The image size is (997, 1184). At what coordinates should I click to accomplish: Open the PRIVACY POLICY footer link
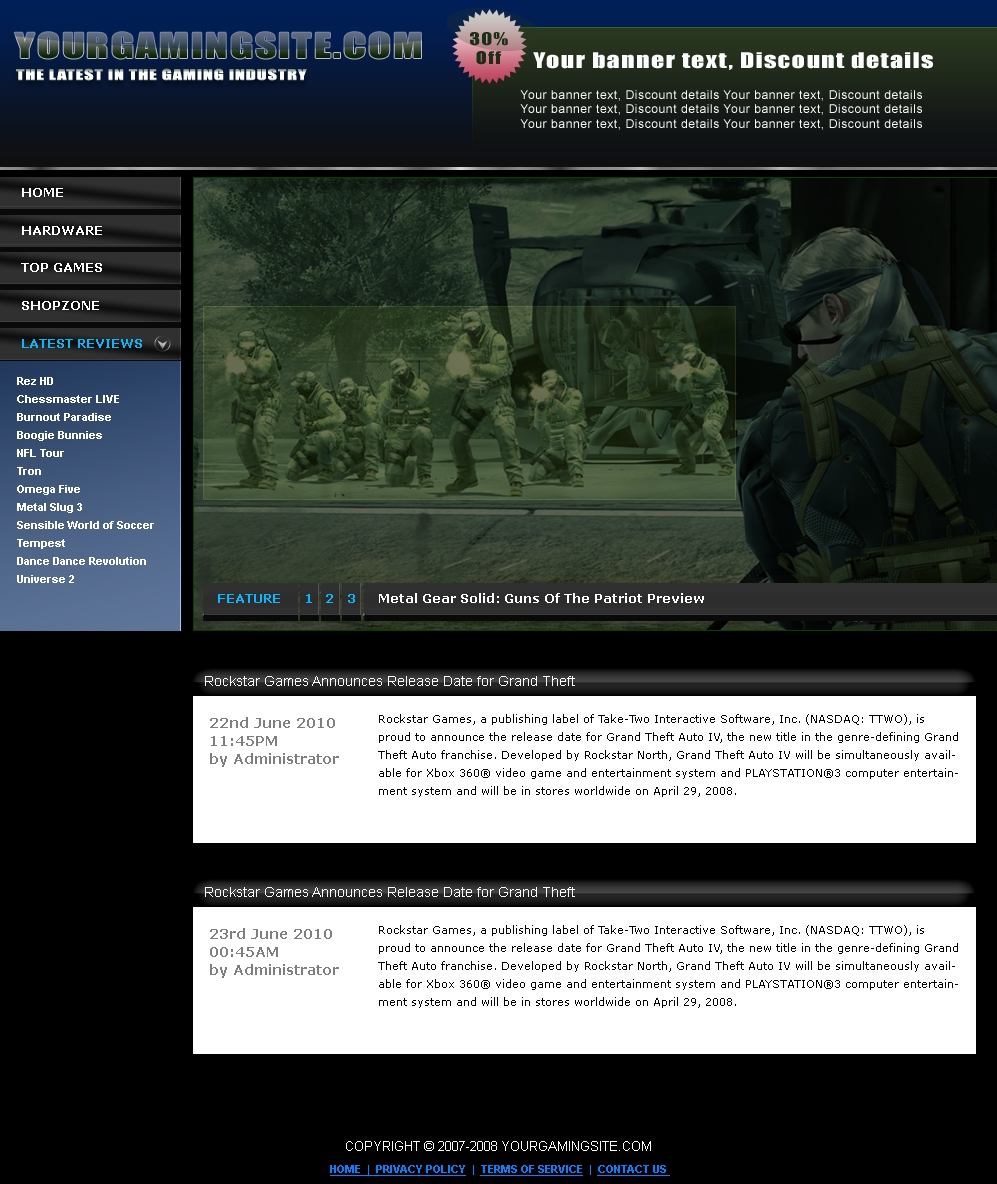pos(420,1169)
